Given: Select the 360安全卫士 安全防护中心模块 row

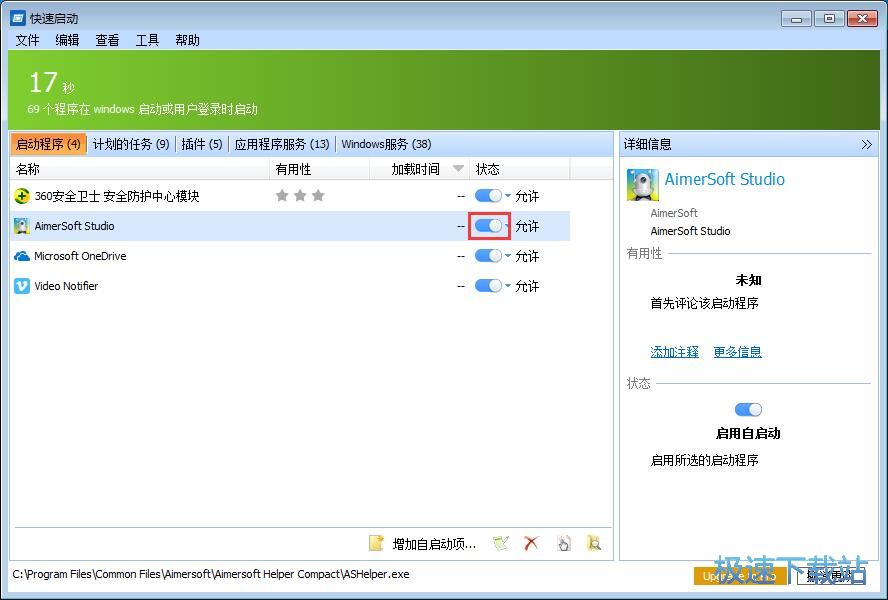Looking at the screenshot, I should (x=290, y=196).
